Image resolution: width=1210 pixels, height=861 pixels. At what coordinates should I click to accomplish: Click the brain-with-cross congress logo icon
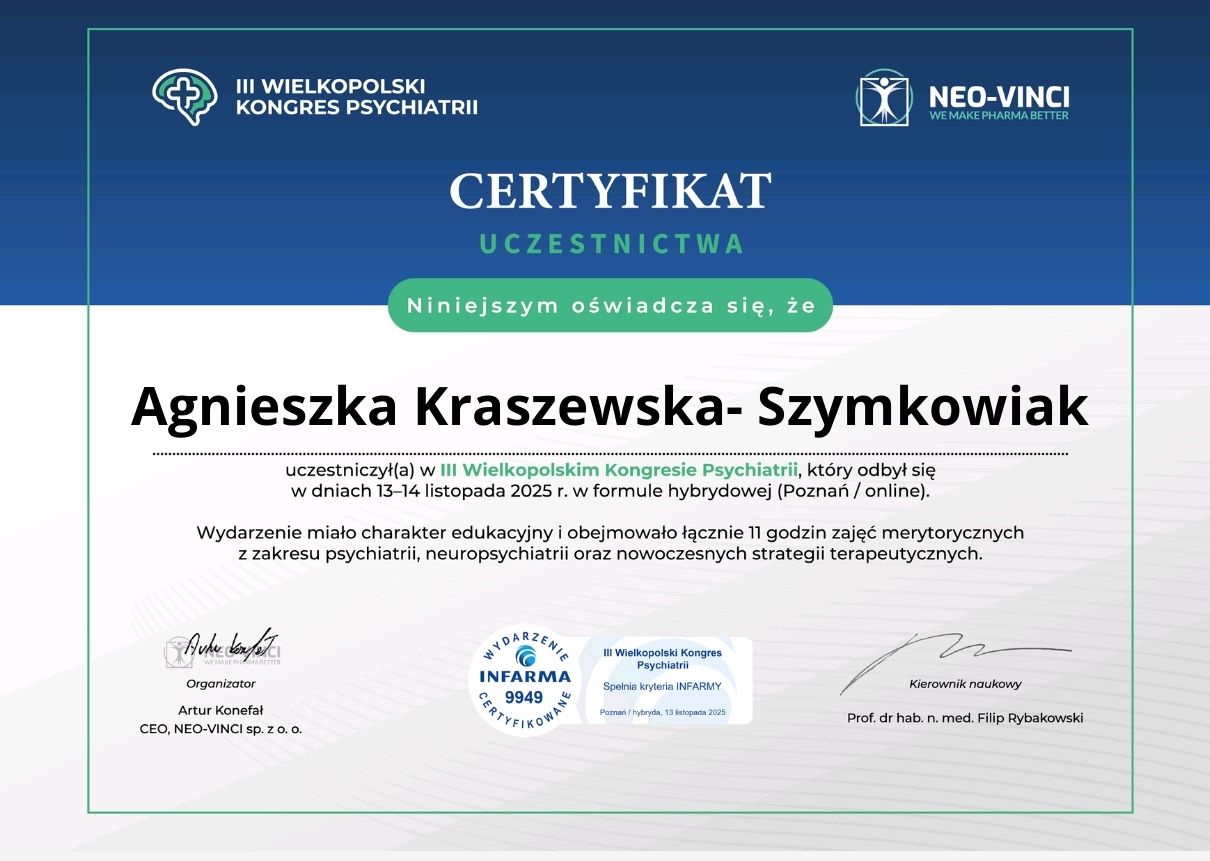point(185,96)
